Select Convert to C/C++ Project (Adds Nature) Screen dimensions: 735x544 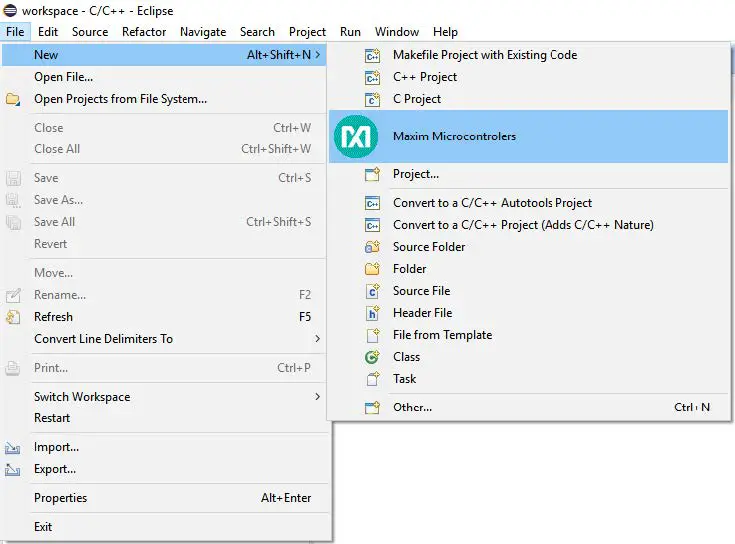[528, 225]
